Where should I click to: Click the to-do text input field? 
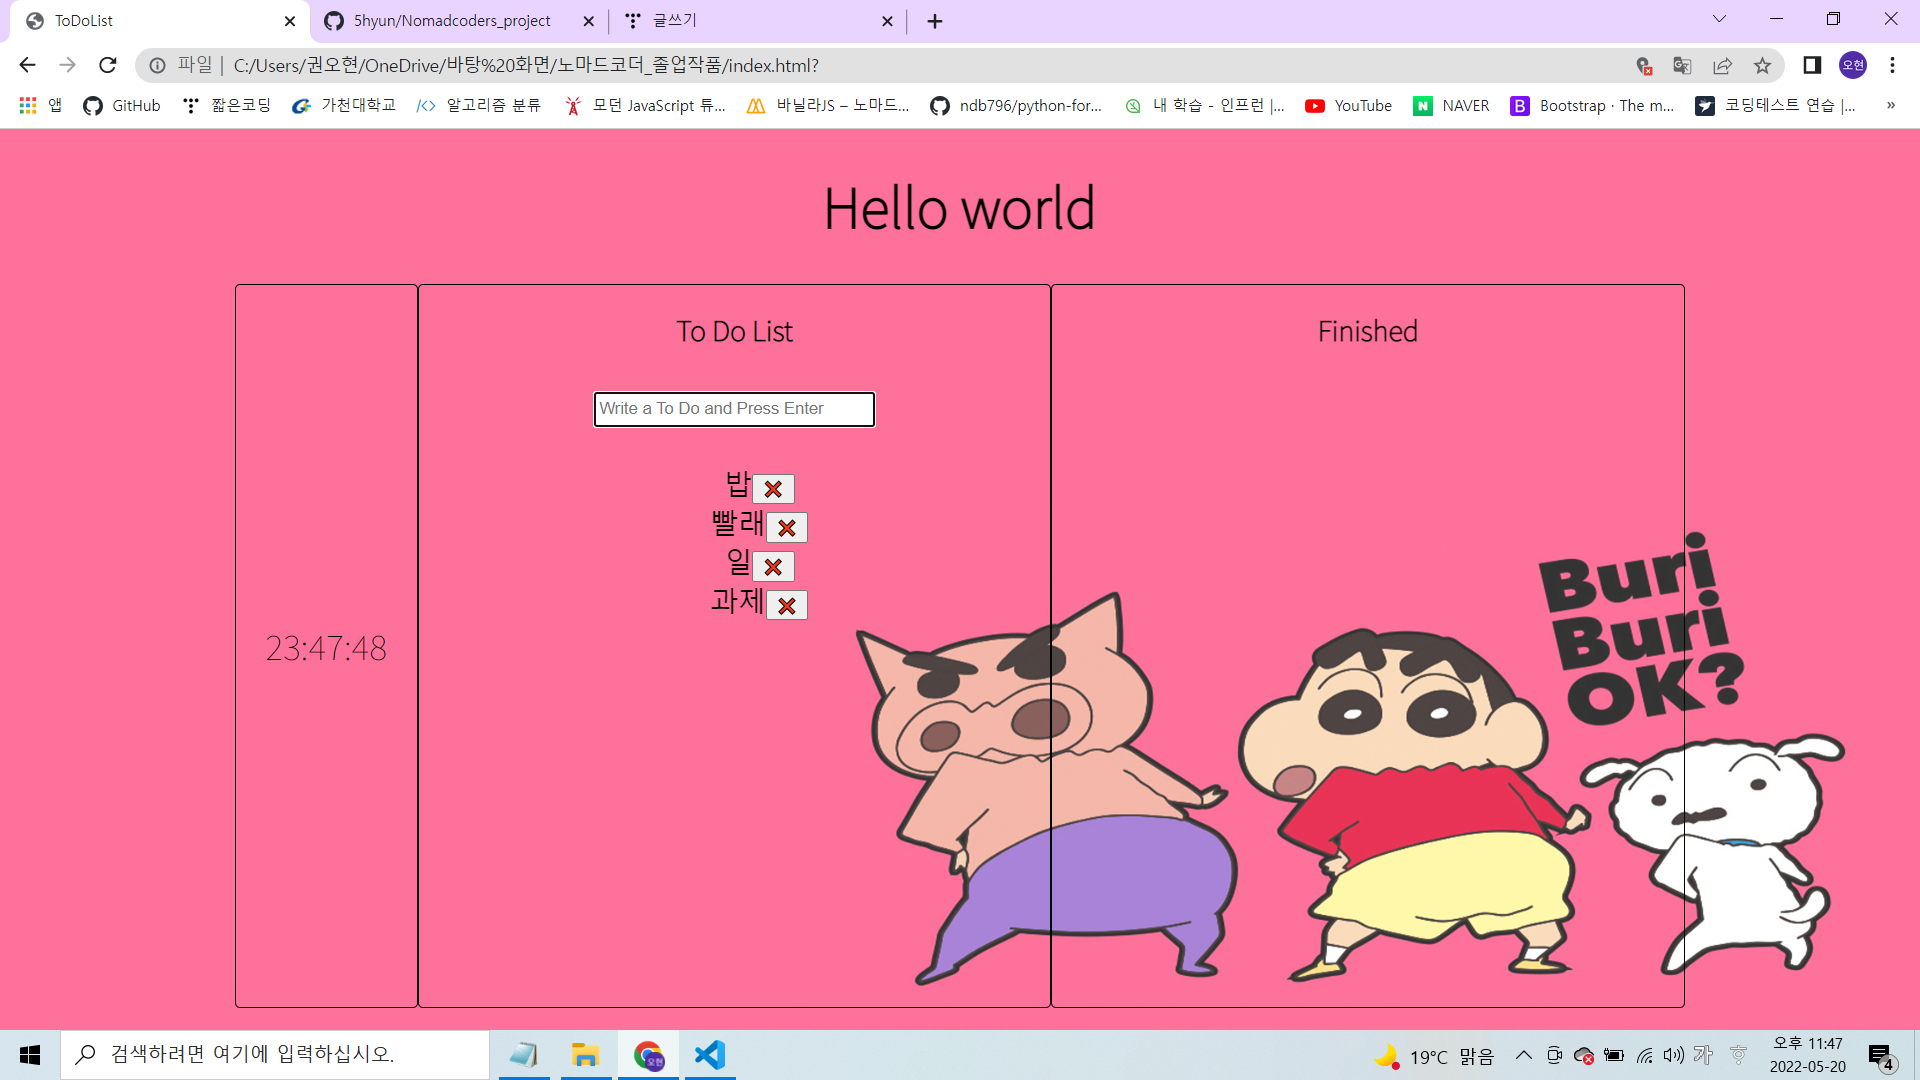[734, 409]
